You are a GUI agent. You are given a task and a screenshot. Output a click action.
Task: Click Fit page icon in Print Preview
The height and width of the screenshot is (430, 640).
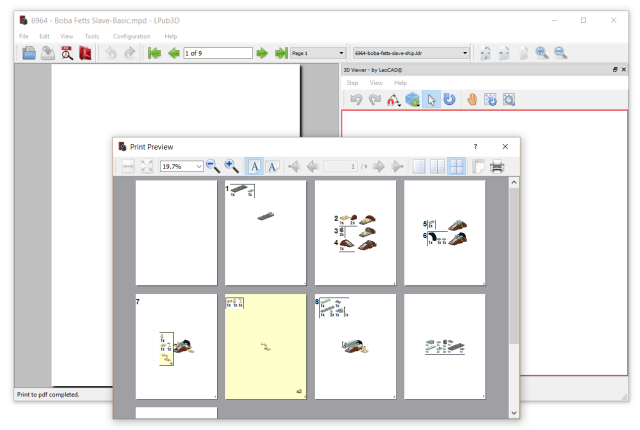[x=147, y=166]
